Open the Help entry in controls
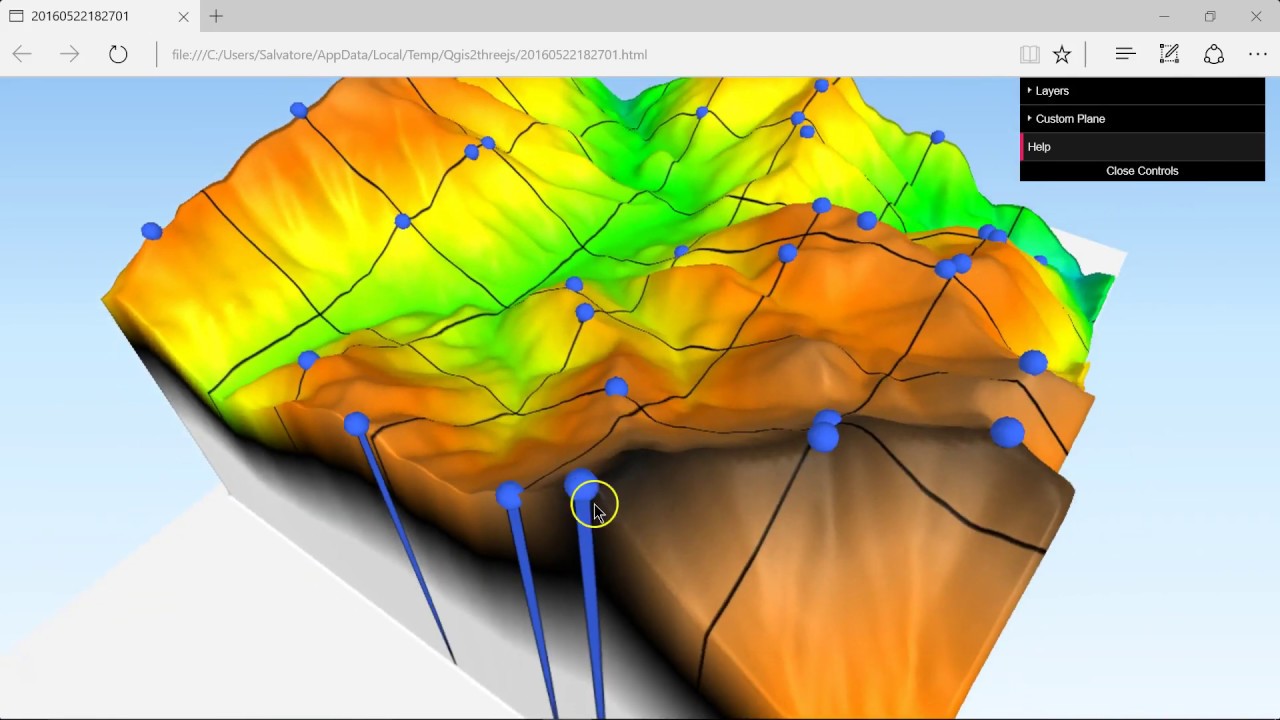Image resolution: width=1280 pixels, height=720 pixels. coord(1142,147)
